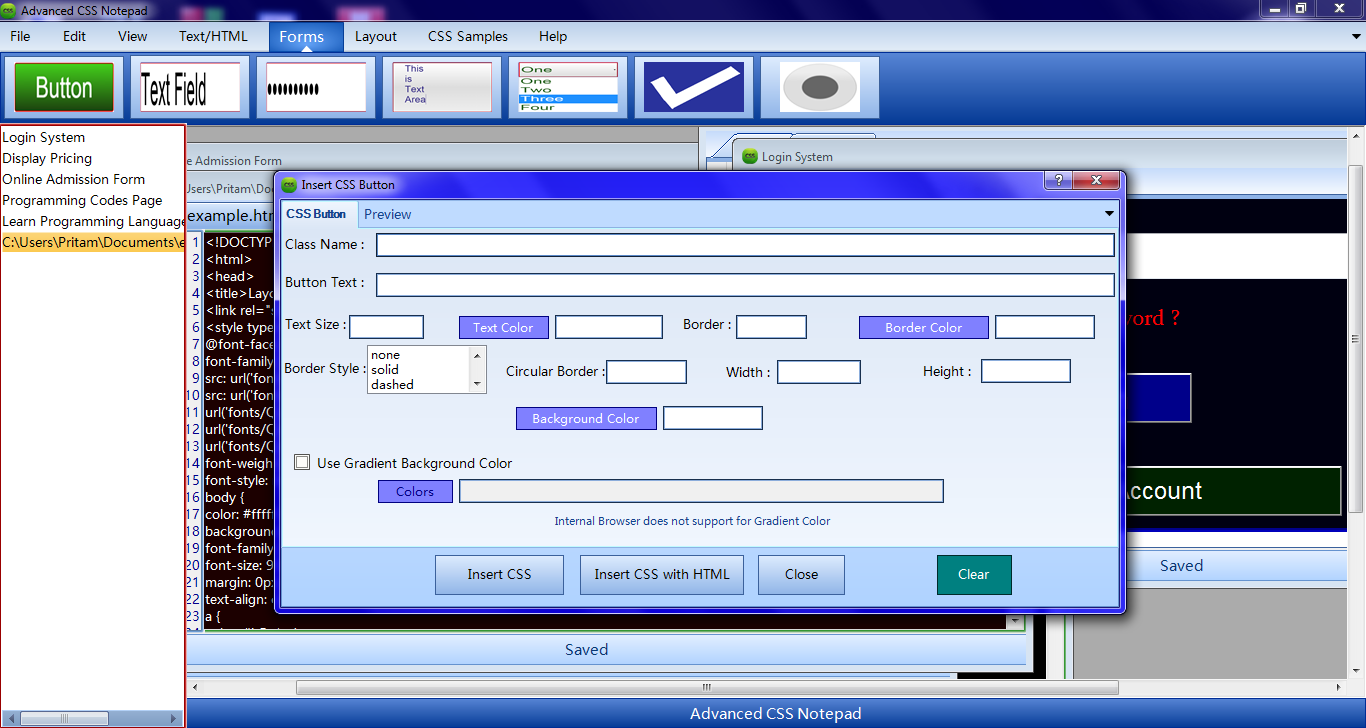Select Login System in the sidebar list
The height and width of the screenshot is (728, 1366).
[x=44, y=137]
